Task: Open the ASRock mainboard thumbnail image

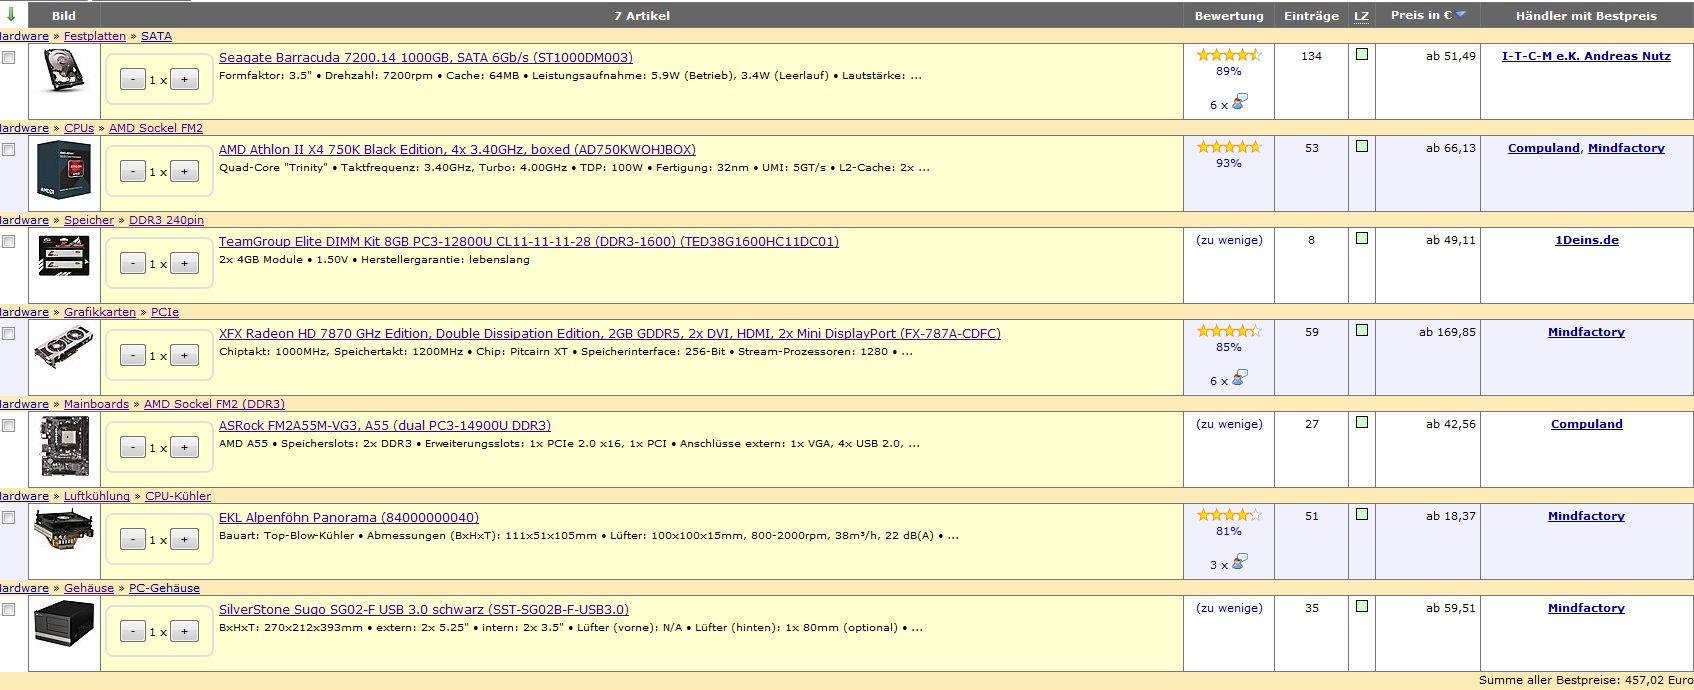Action: [64, 447]
